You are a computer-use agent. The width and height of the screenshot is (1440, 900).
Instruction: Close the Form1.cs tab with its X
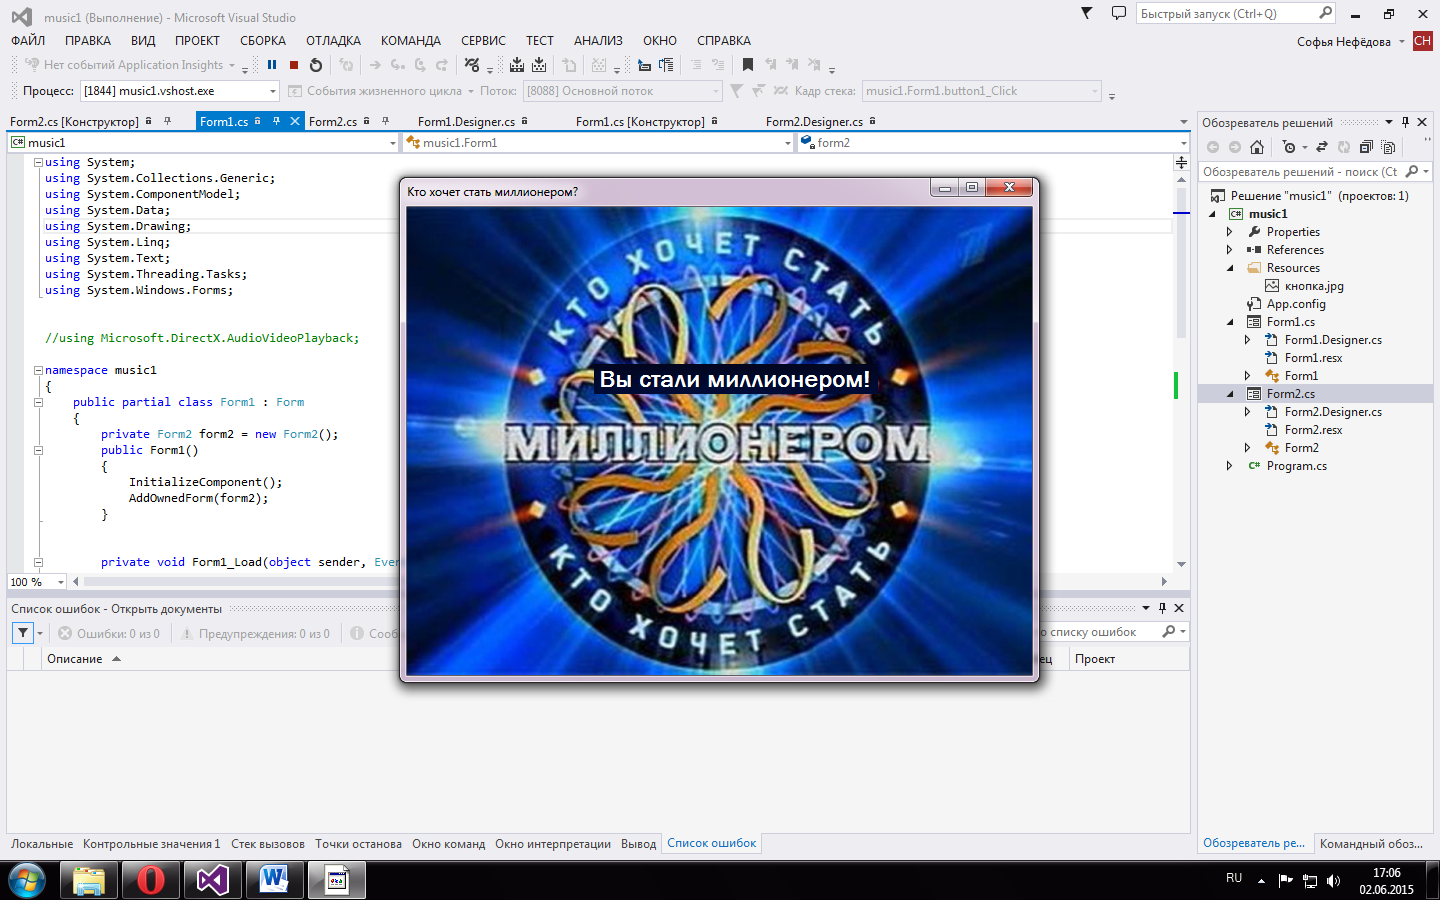tap(295, 121)
